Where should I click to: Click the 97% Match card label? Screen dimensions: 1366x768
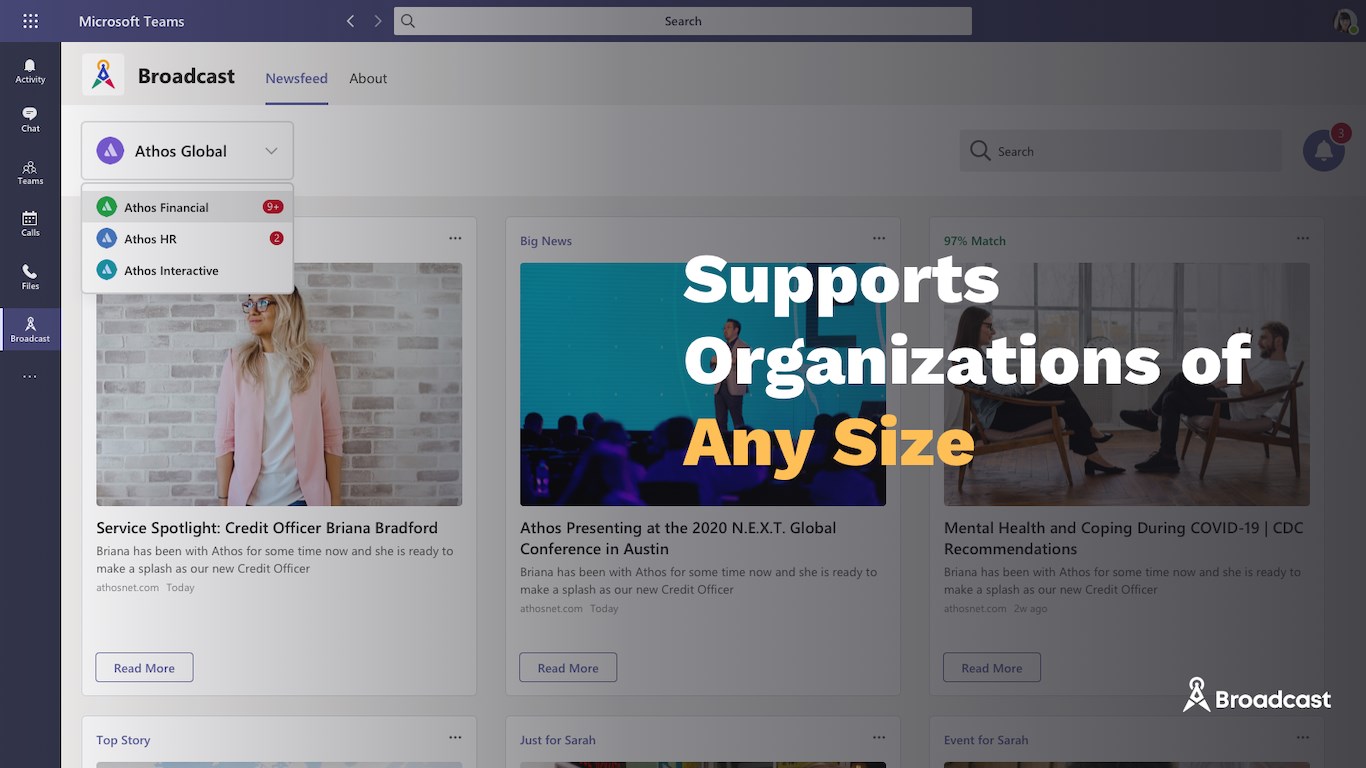click(975, 241)
